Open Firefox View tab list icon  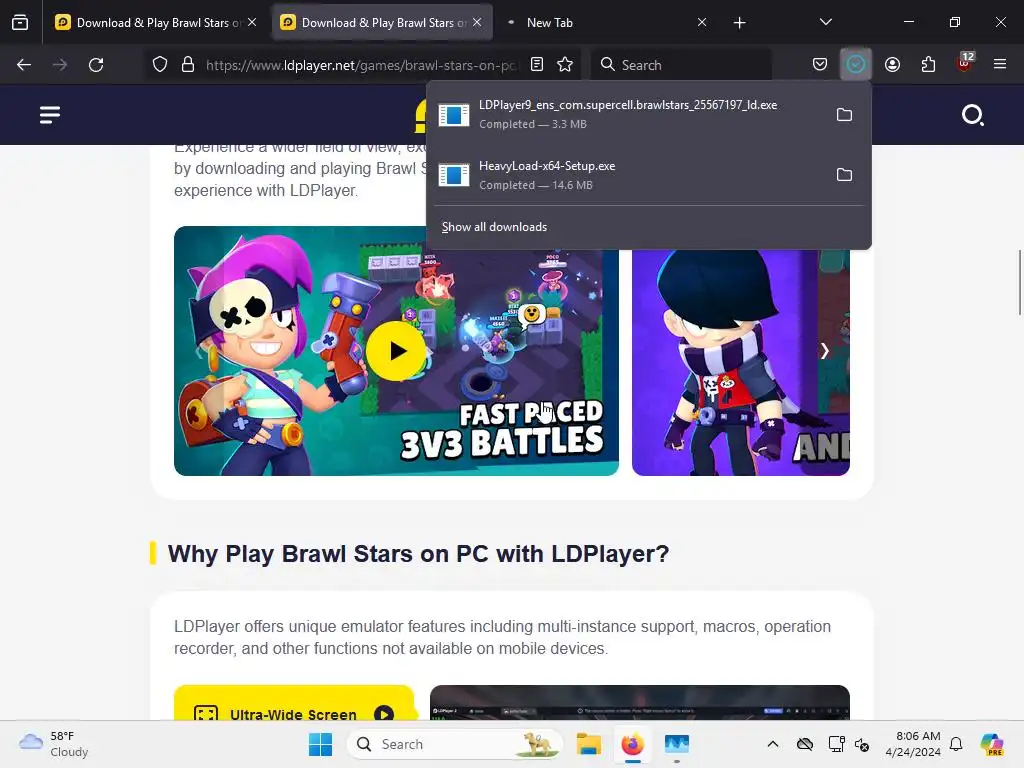pyautogui.click(x=20, y=23)
